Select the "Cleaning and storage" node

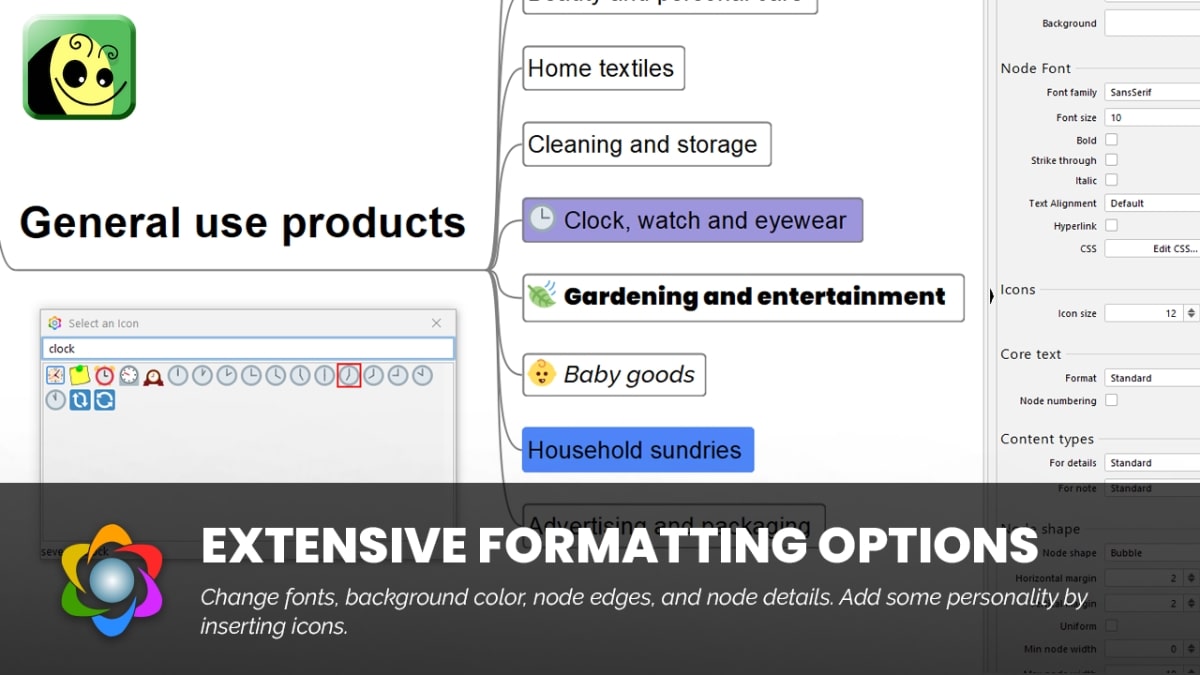coord(647,144)
